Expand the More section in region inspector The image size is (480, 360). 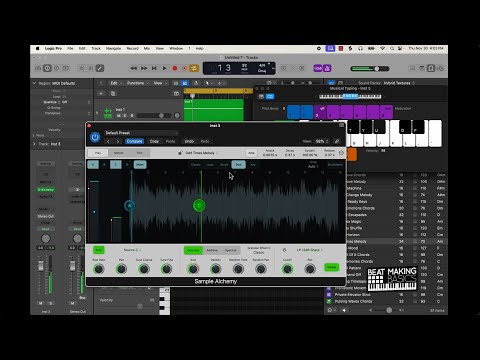34,136
